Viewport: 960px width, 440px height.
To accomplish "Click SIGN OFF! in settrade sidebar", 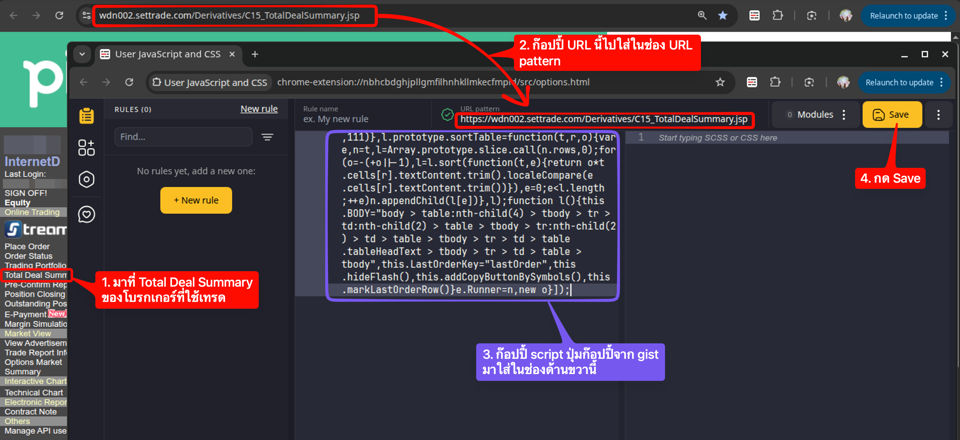I will [26, 193].
